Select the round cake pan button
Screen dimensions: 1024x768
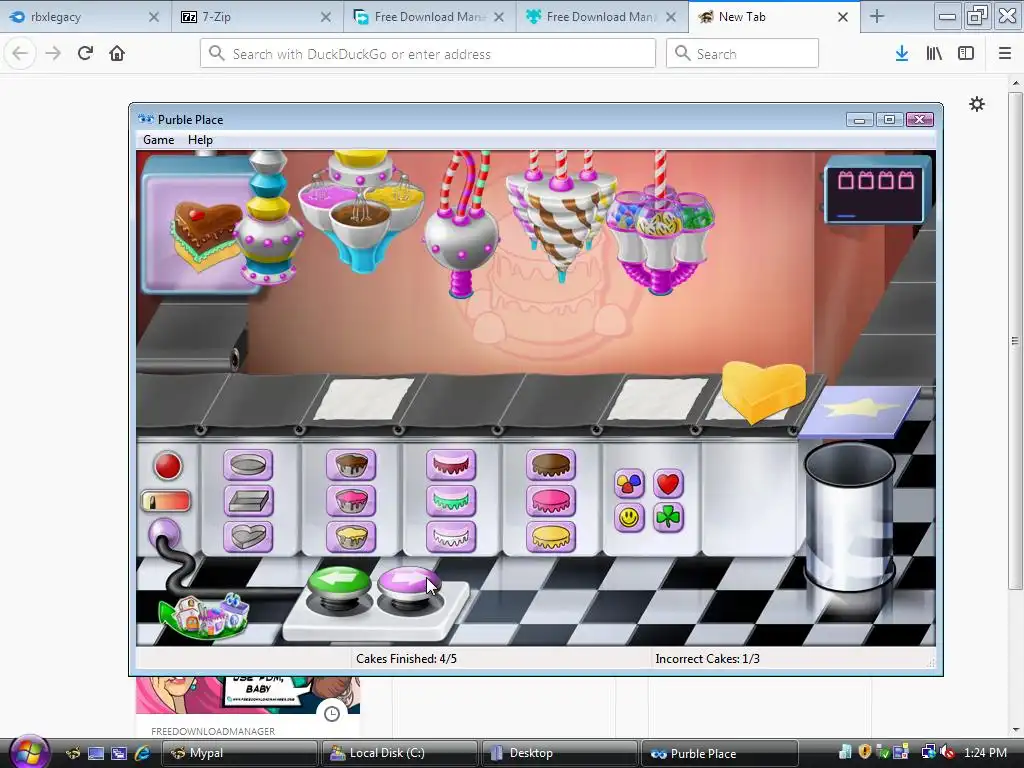248,465
